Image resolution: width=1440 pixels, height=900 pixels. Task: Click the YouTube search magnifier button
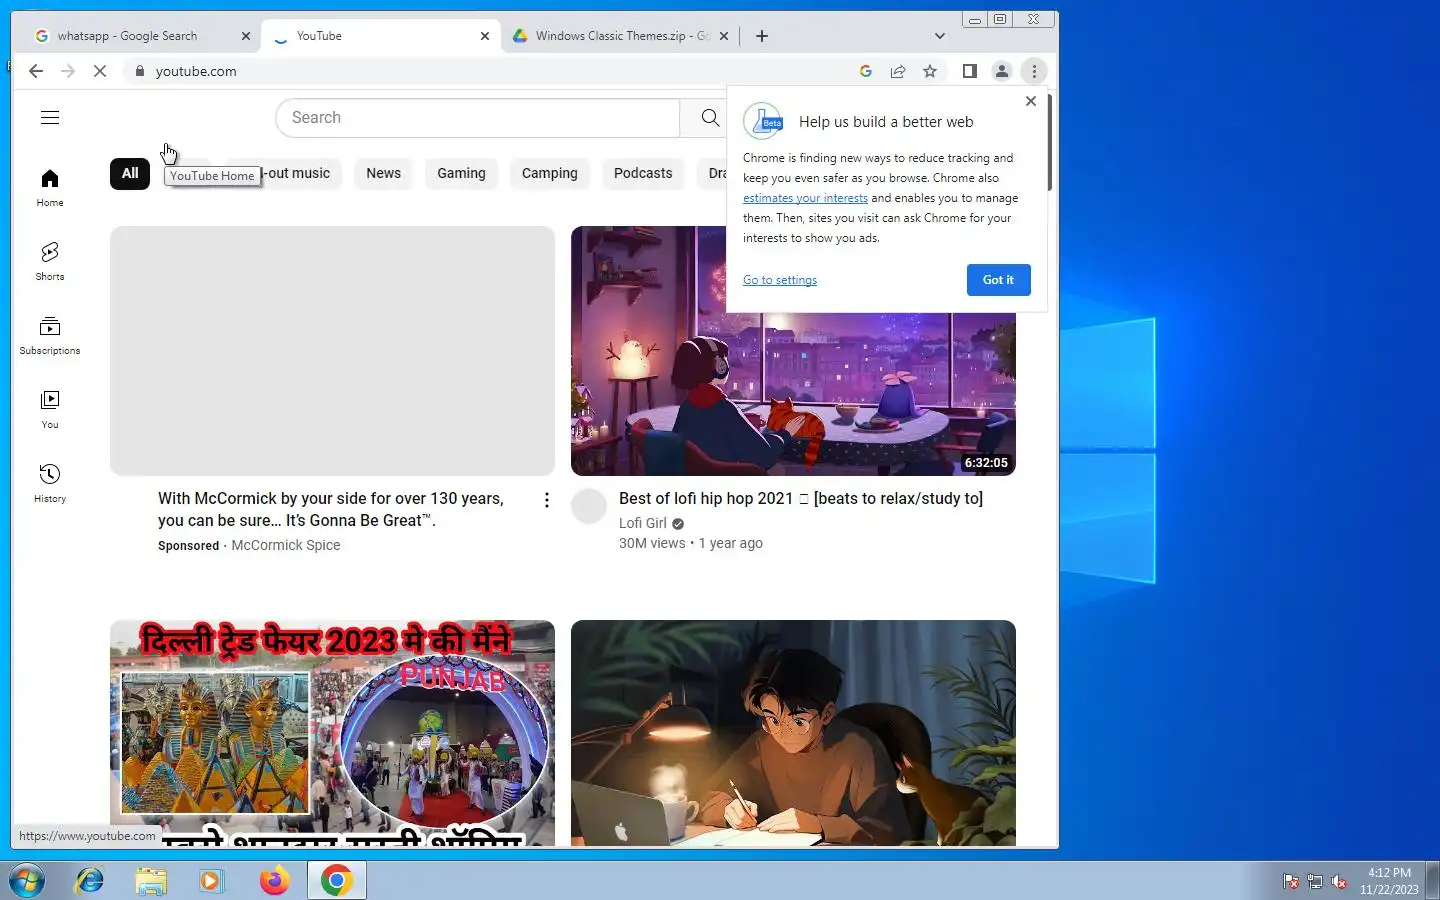[x=710, y=117]
